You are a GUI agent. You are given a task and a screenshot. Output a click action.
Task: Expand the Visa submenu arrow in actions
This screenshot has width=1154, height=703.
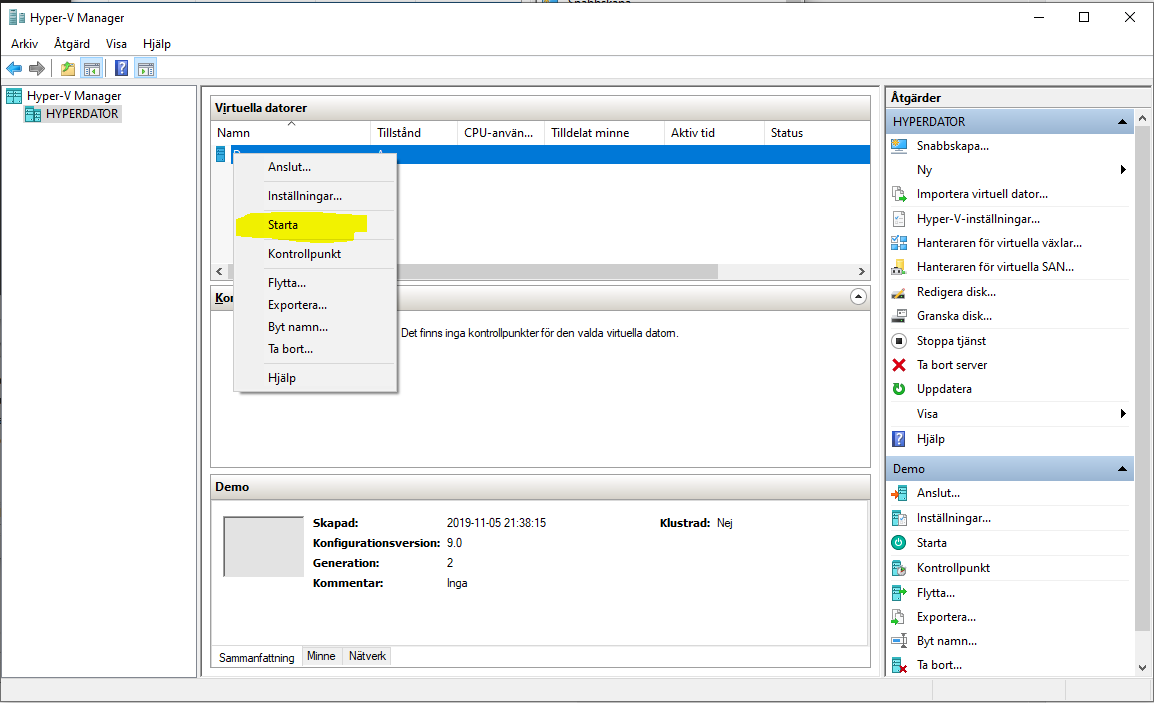[x=1123, y=414]
